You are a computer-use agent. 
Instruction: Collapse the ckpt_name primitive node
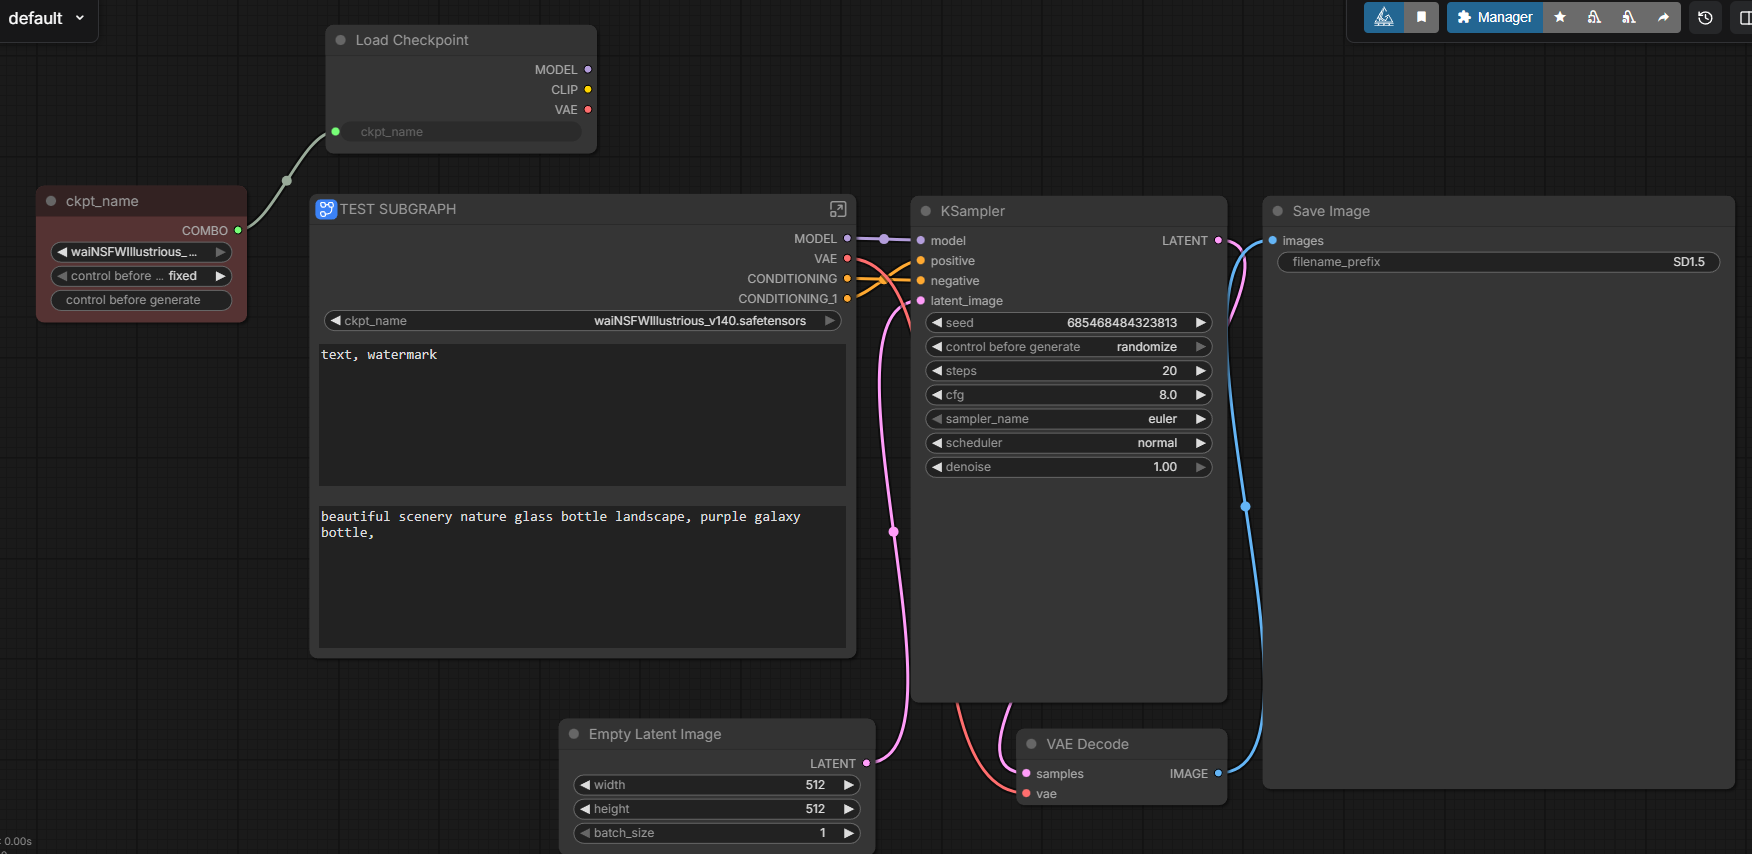coord(51,201)
